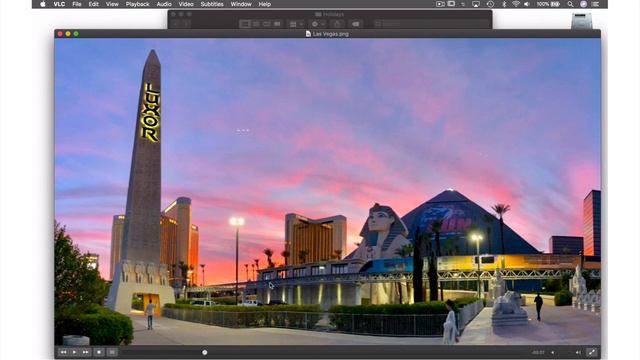The height and width of the screenshot is (360, 640).
Task: Set maximum volume with the loud speaker icon
Action: point(578,352)
